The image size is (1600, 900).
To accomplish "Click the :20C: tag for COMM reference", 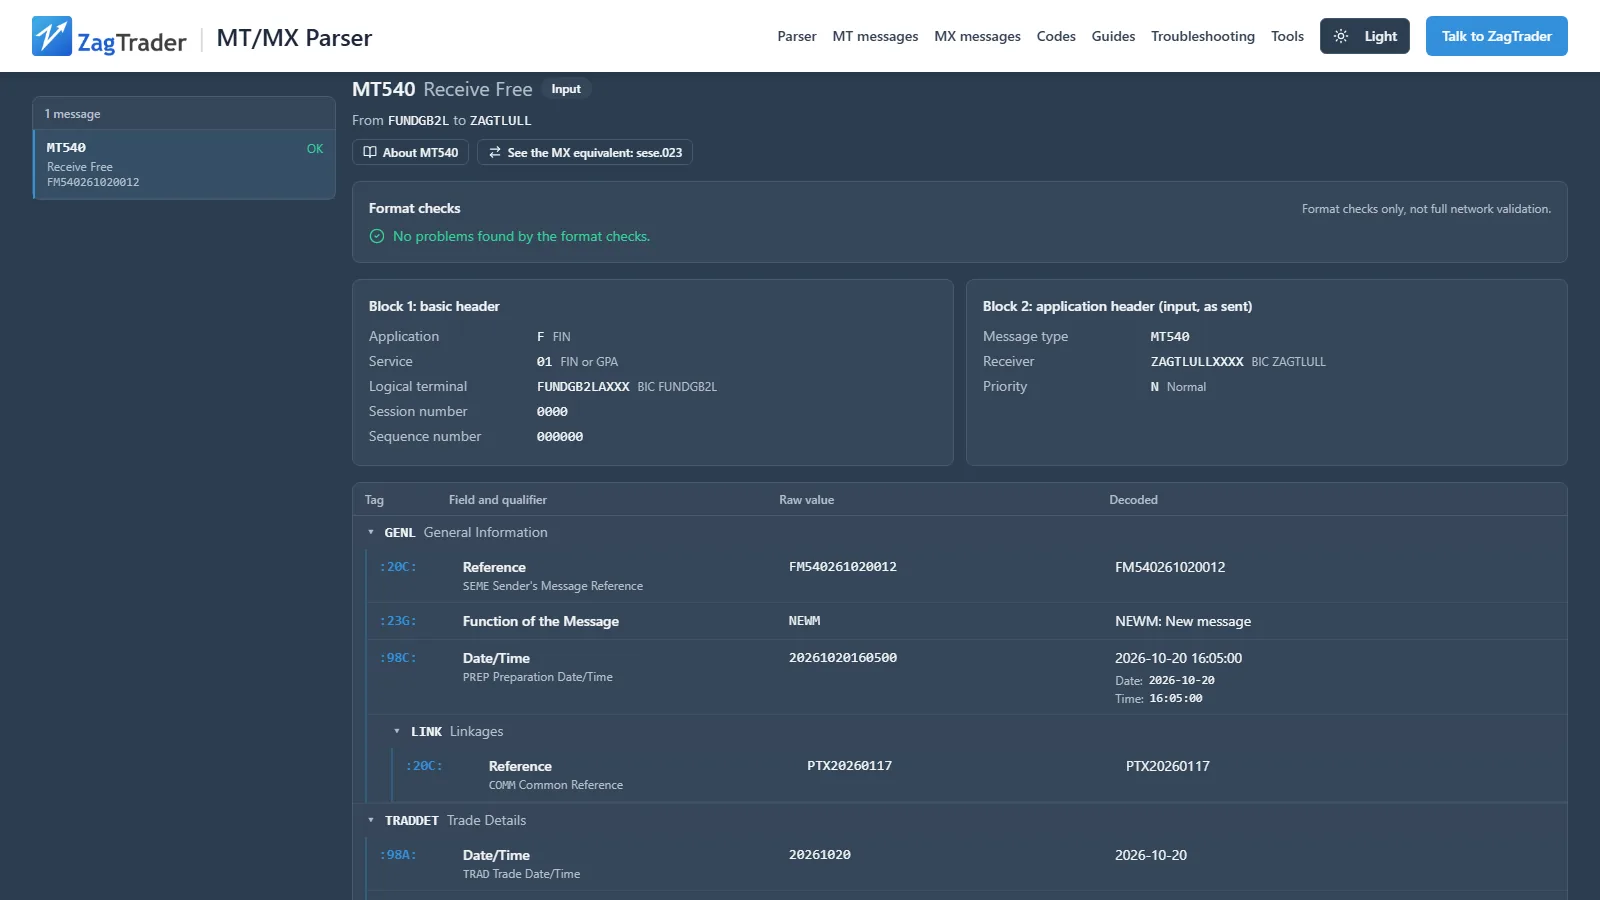I will pyautogui.click(x=424, y=766).
